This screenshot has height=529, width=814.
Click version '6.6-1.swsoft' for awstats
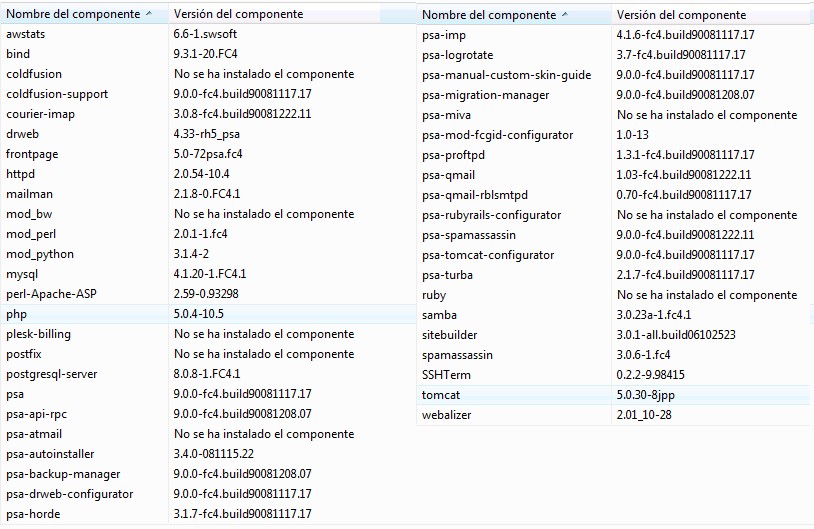pyautogui.click(x=206, y=34)
